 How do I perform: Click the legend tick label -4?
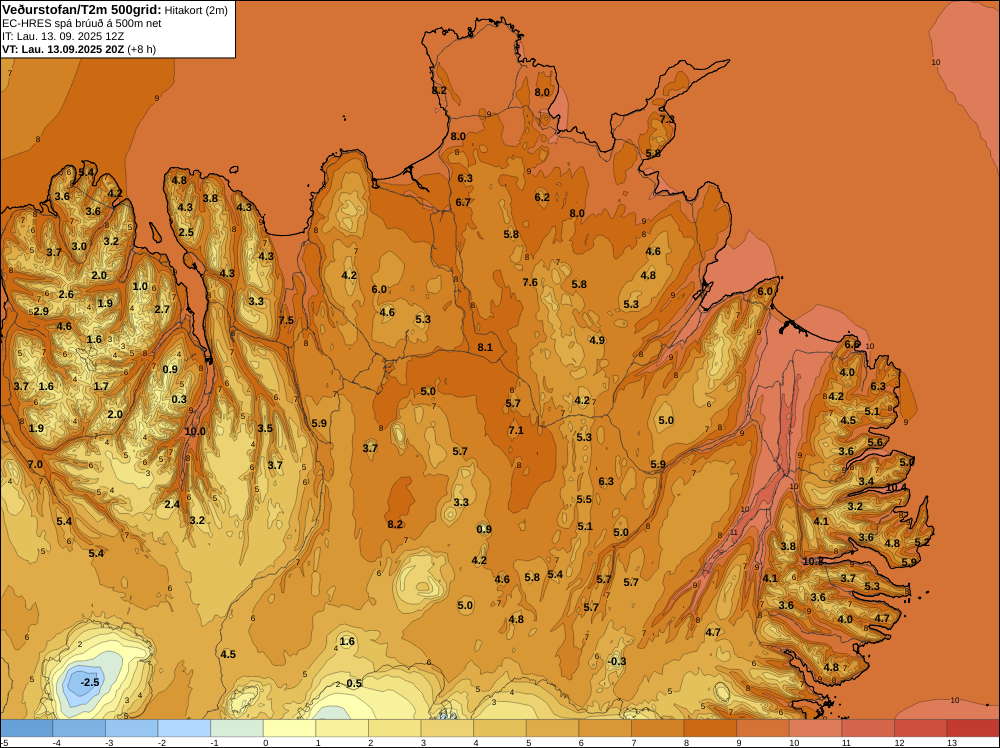(x=57, y=742)
